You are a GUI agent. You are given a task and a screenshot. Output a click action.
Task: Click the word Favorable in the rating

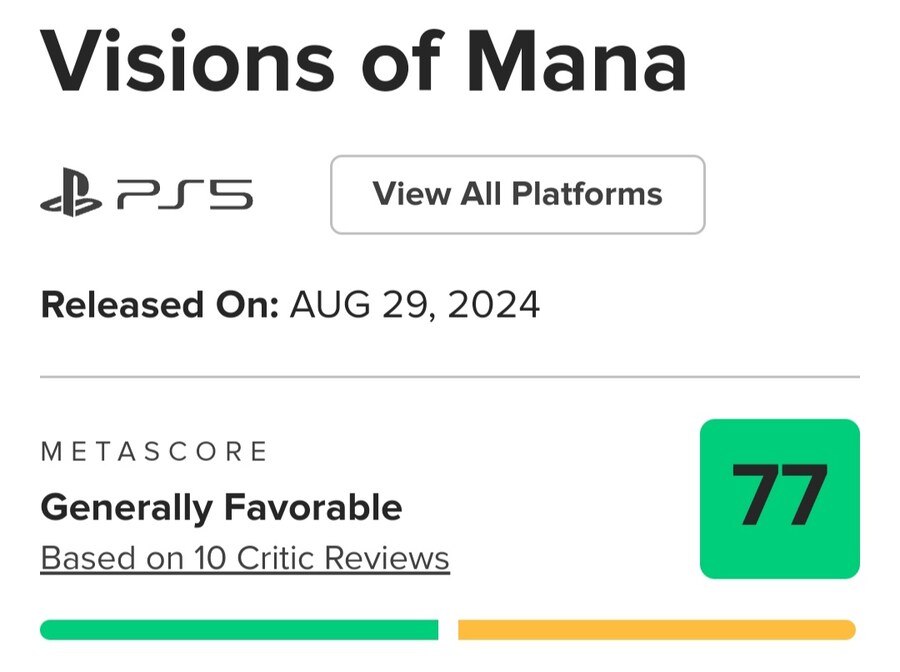pyautogui.click(x=312, y=507)
